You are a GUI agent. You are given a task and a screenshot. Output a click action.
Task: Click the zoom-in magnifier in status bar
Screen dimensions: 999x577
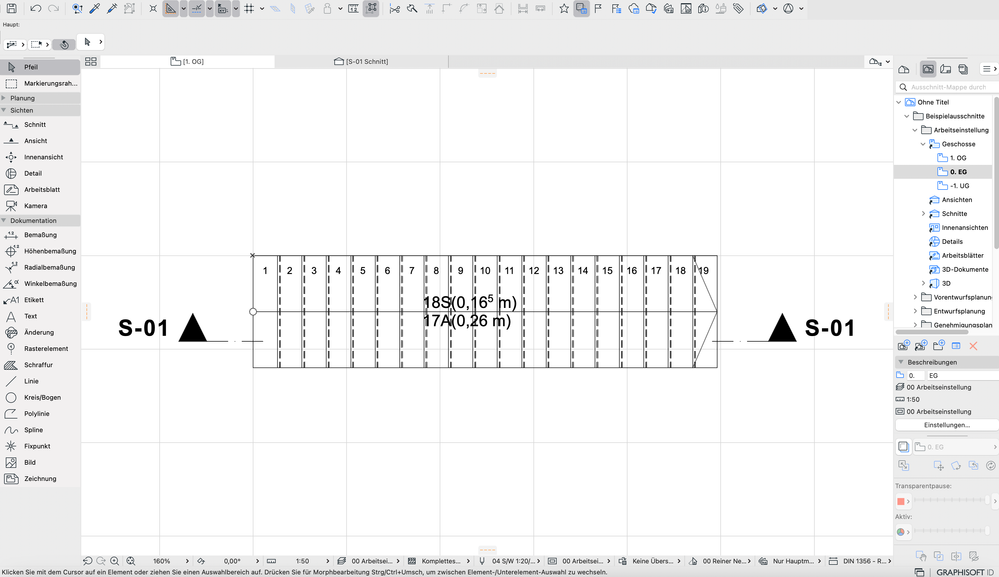tap(115, 561)
